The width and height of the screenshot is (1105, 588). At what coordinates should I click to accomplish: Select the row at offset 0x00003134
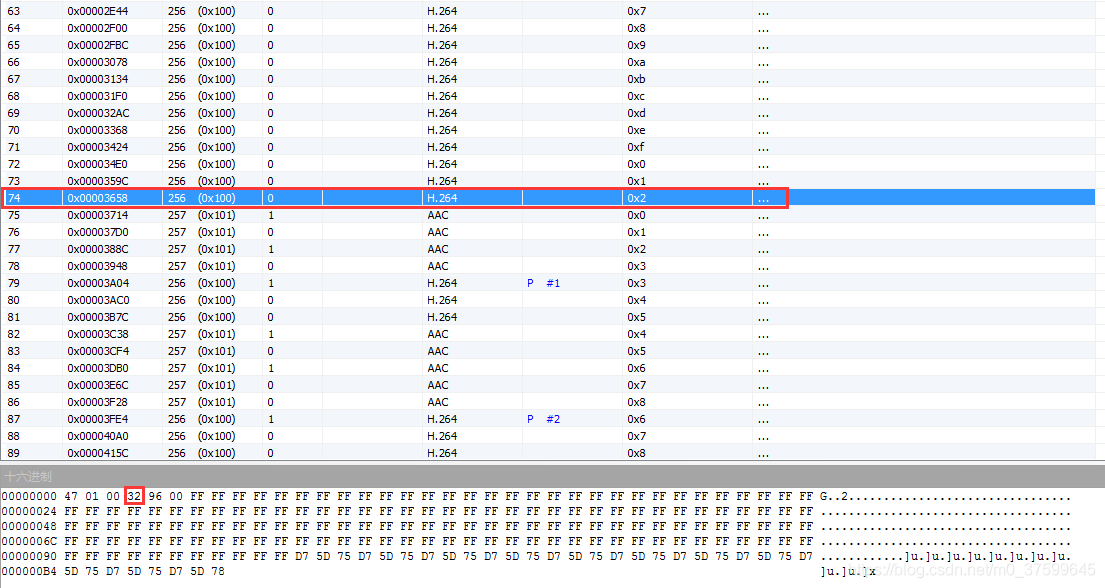(548, 79)
